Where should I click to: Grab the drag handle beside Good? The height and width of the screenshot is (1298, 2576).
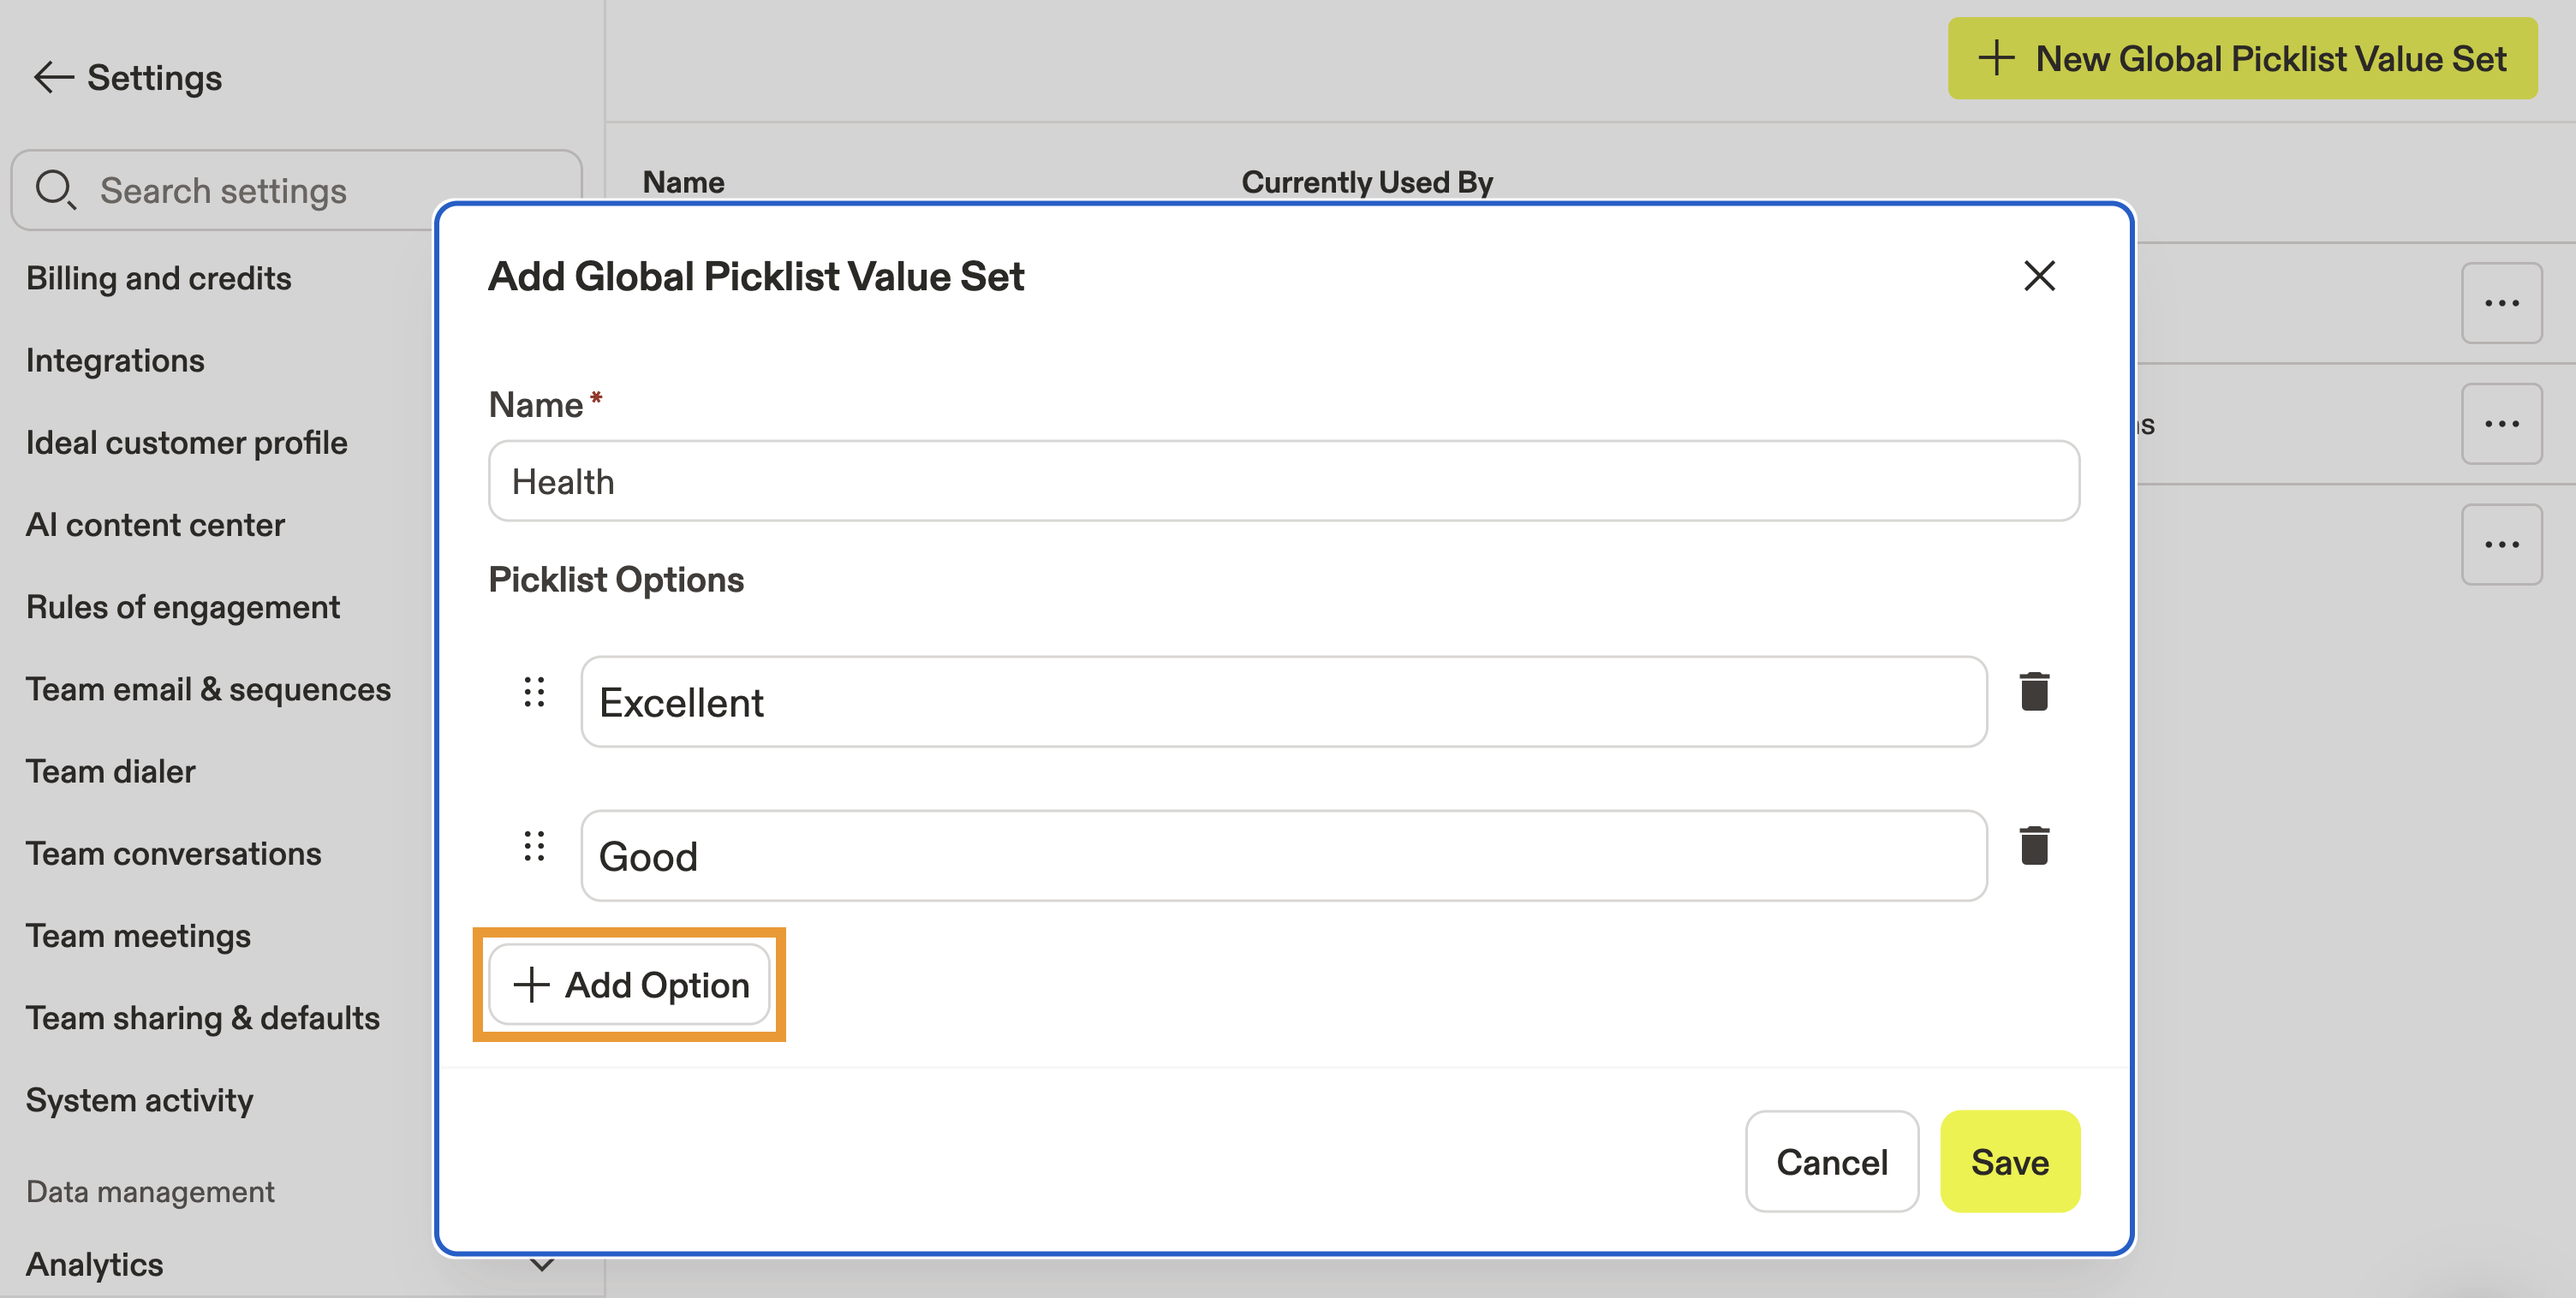534,845
